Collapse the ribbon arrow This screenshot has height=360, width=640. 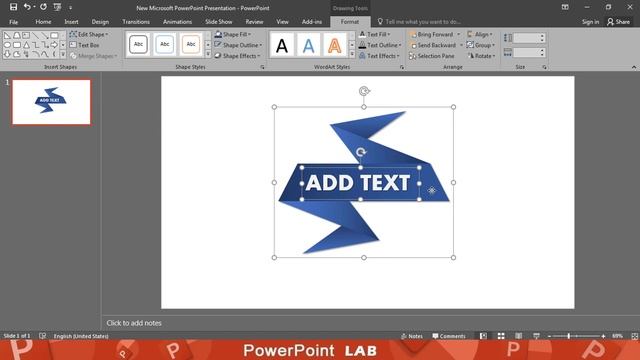click(x=634, y=67)
